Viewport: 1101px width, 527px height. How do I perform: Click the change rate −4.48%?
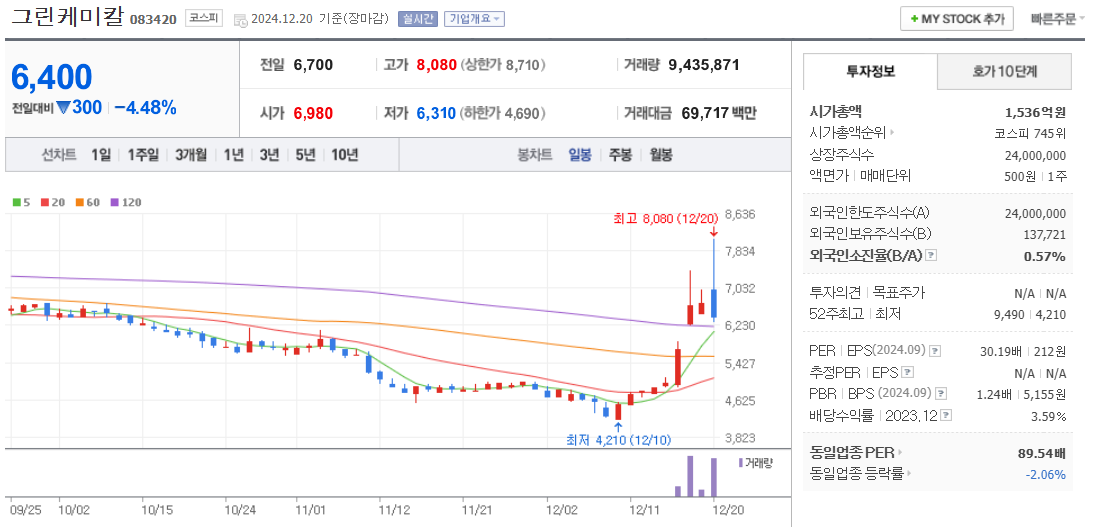(x=145, y=108)
